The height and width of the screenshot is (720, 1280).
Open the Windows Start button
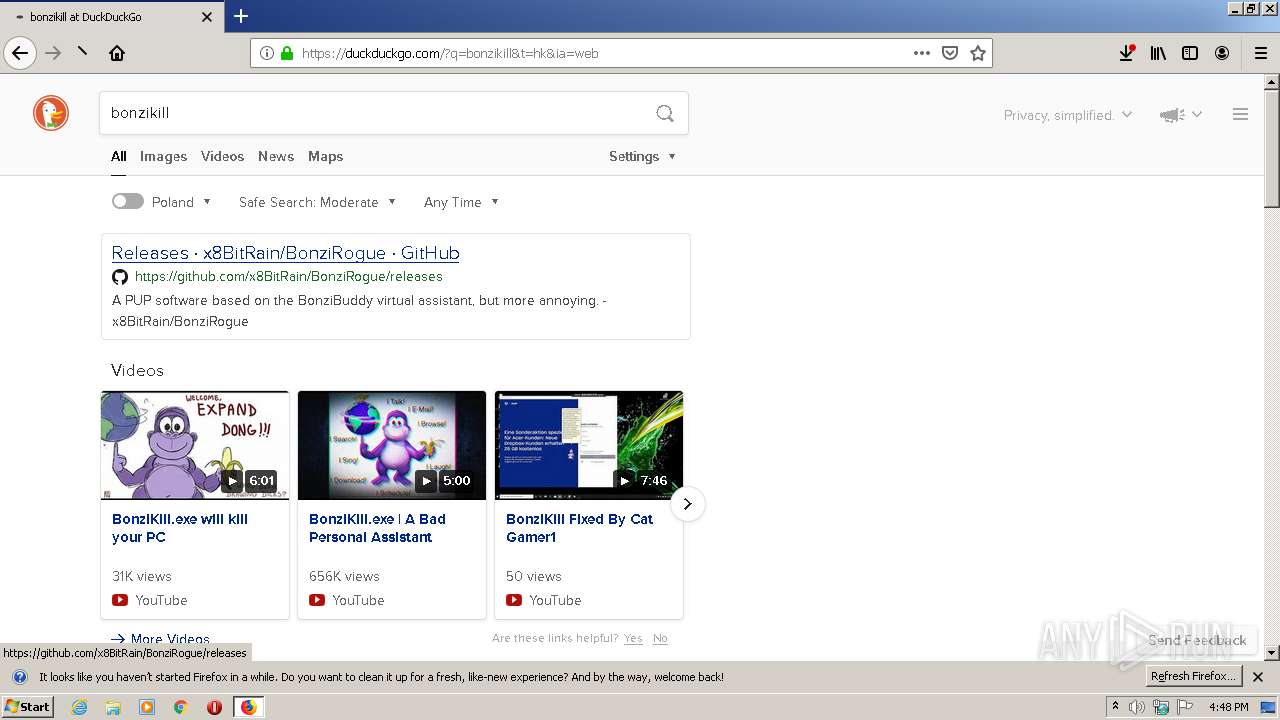point(27,707)
